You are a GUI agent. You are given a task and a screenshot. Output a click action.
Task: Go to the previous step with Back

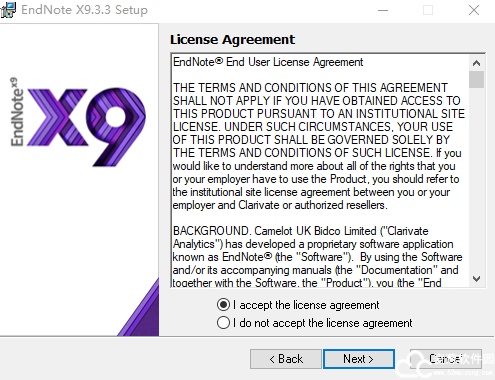tap(286, 359)
